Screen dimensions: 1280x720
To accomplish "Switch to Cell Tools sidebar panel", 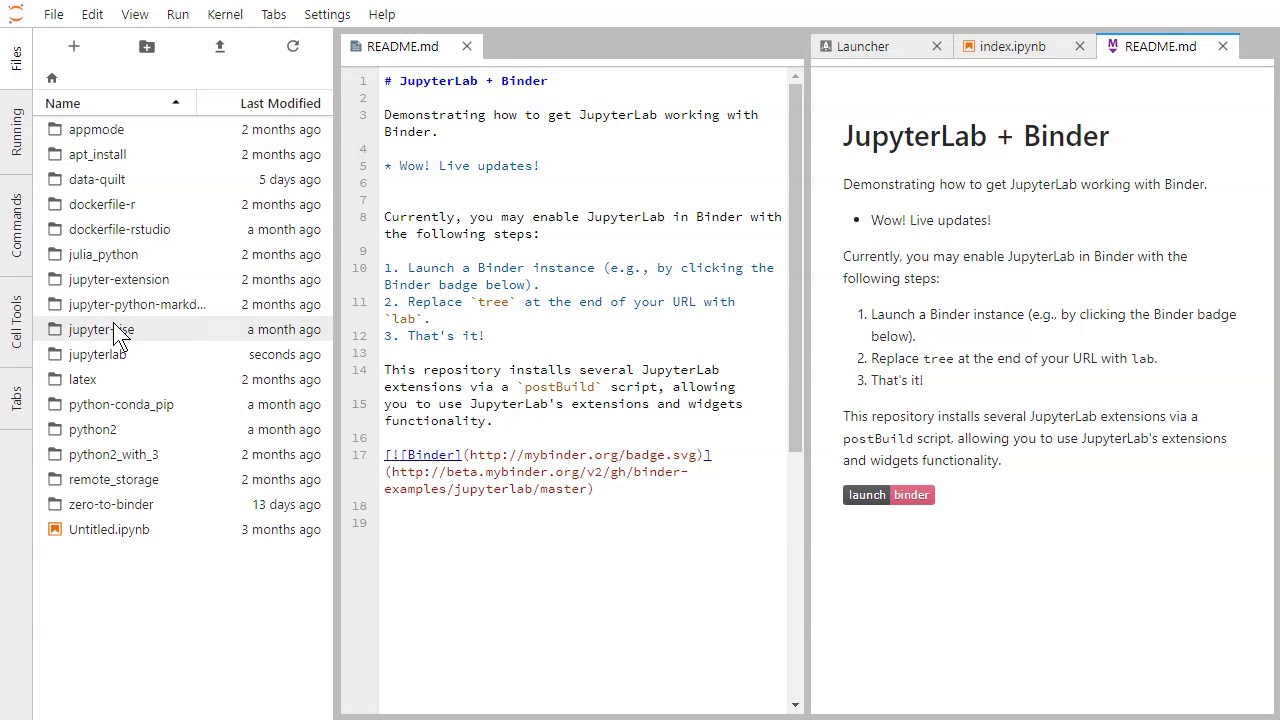I will (x=16, y=322).
